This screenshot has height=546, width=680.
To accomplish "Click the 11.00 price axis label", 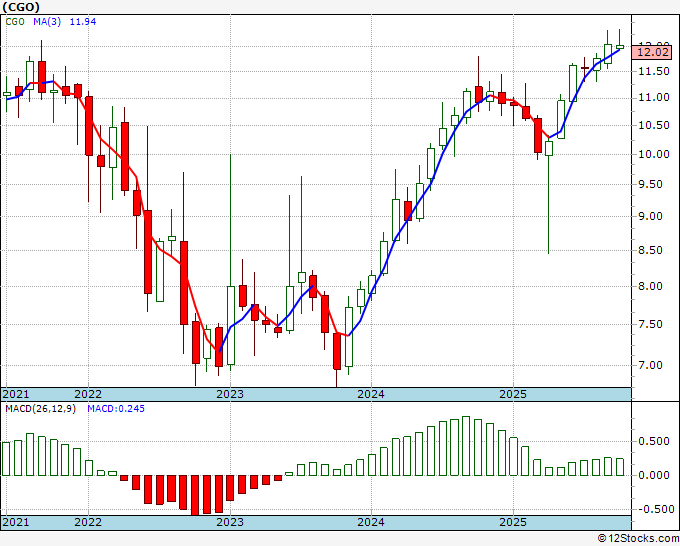I will 654,98.
